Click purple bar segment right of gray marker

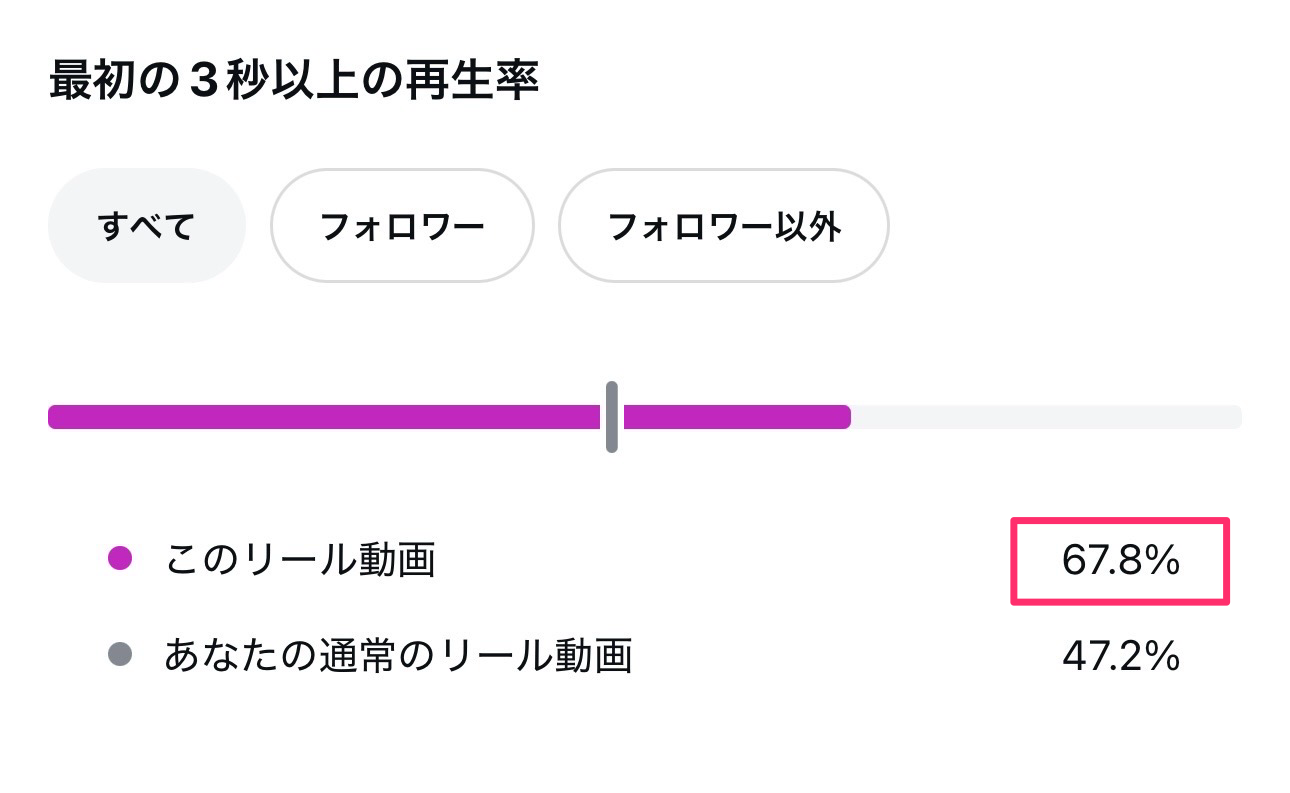tap(735, 417)
